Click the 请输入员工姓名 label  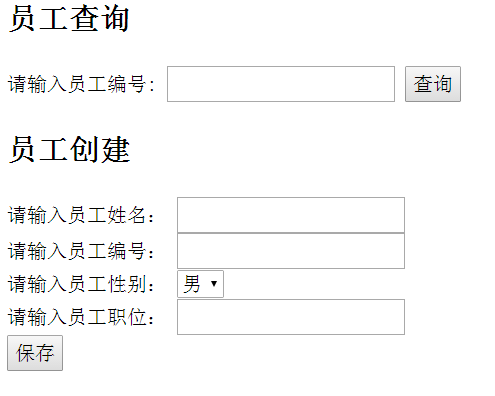click(x=81, y=215)
